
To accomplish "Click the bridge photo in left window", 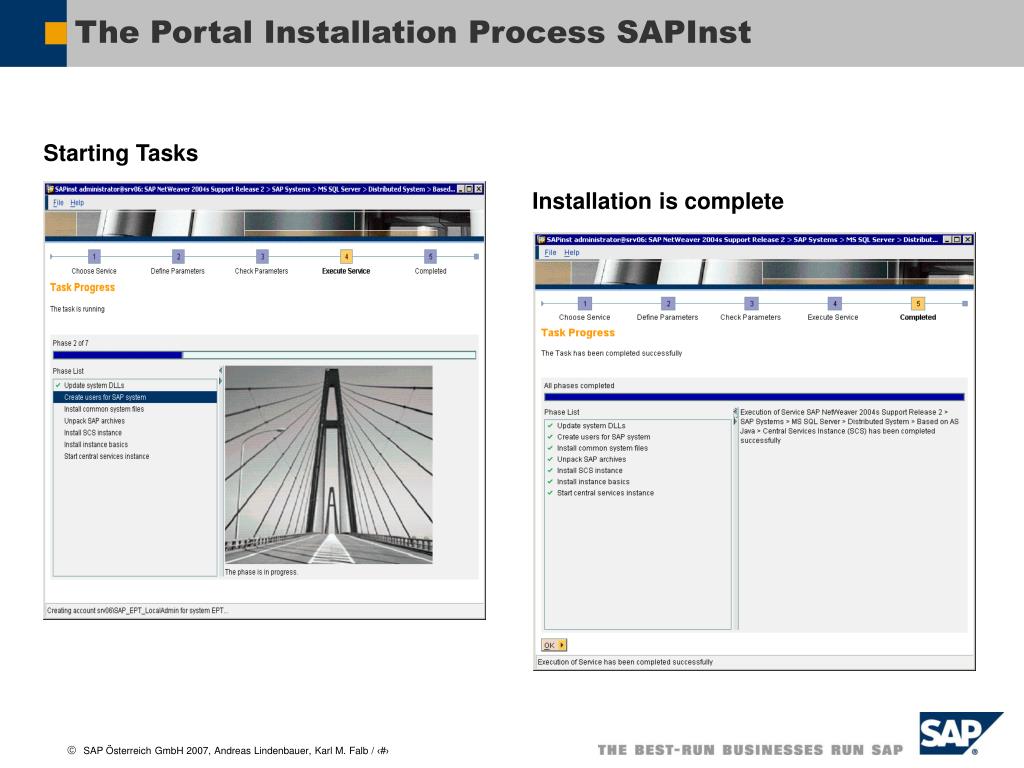I will click(328, 464).
